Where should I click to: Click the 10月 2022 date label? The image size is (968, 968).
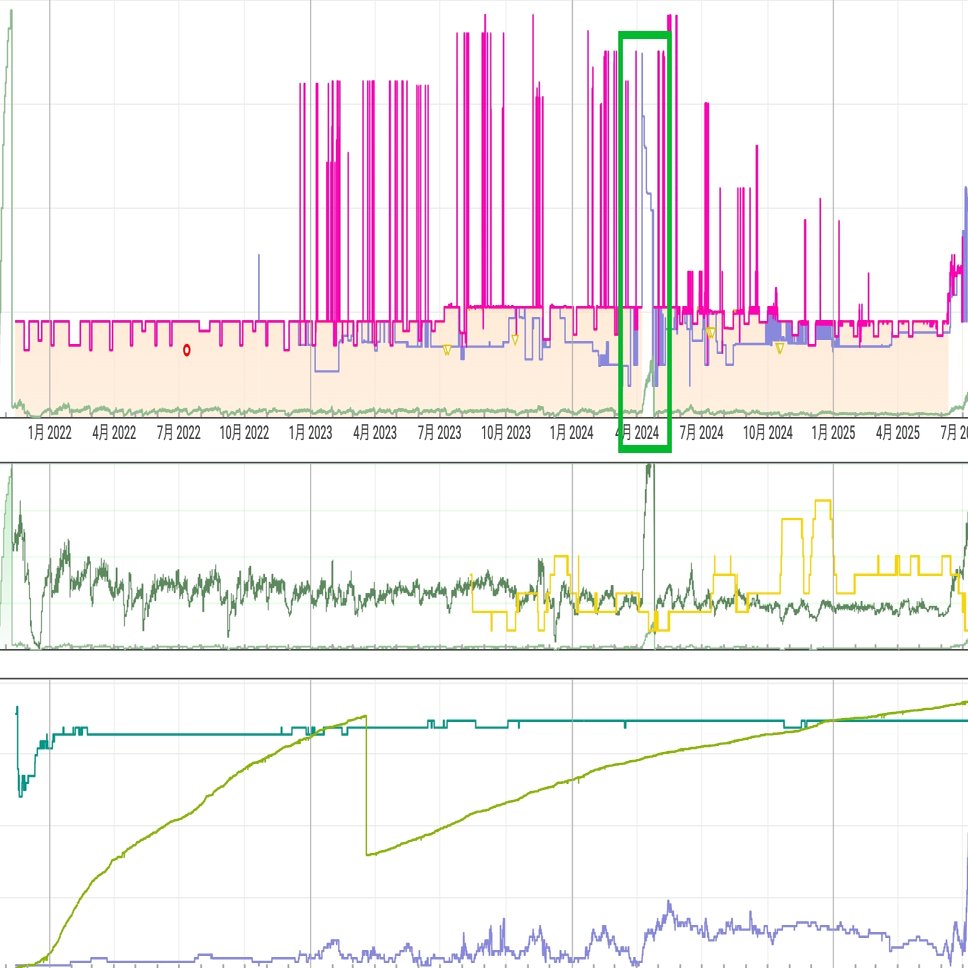[x=244, y=433]
